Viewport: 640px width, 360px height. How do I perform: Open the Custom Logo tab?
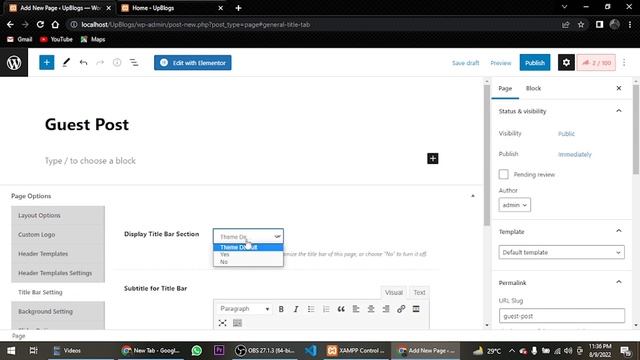(58, 235)
